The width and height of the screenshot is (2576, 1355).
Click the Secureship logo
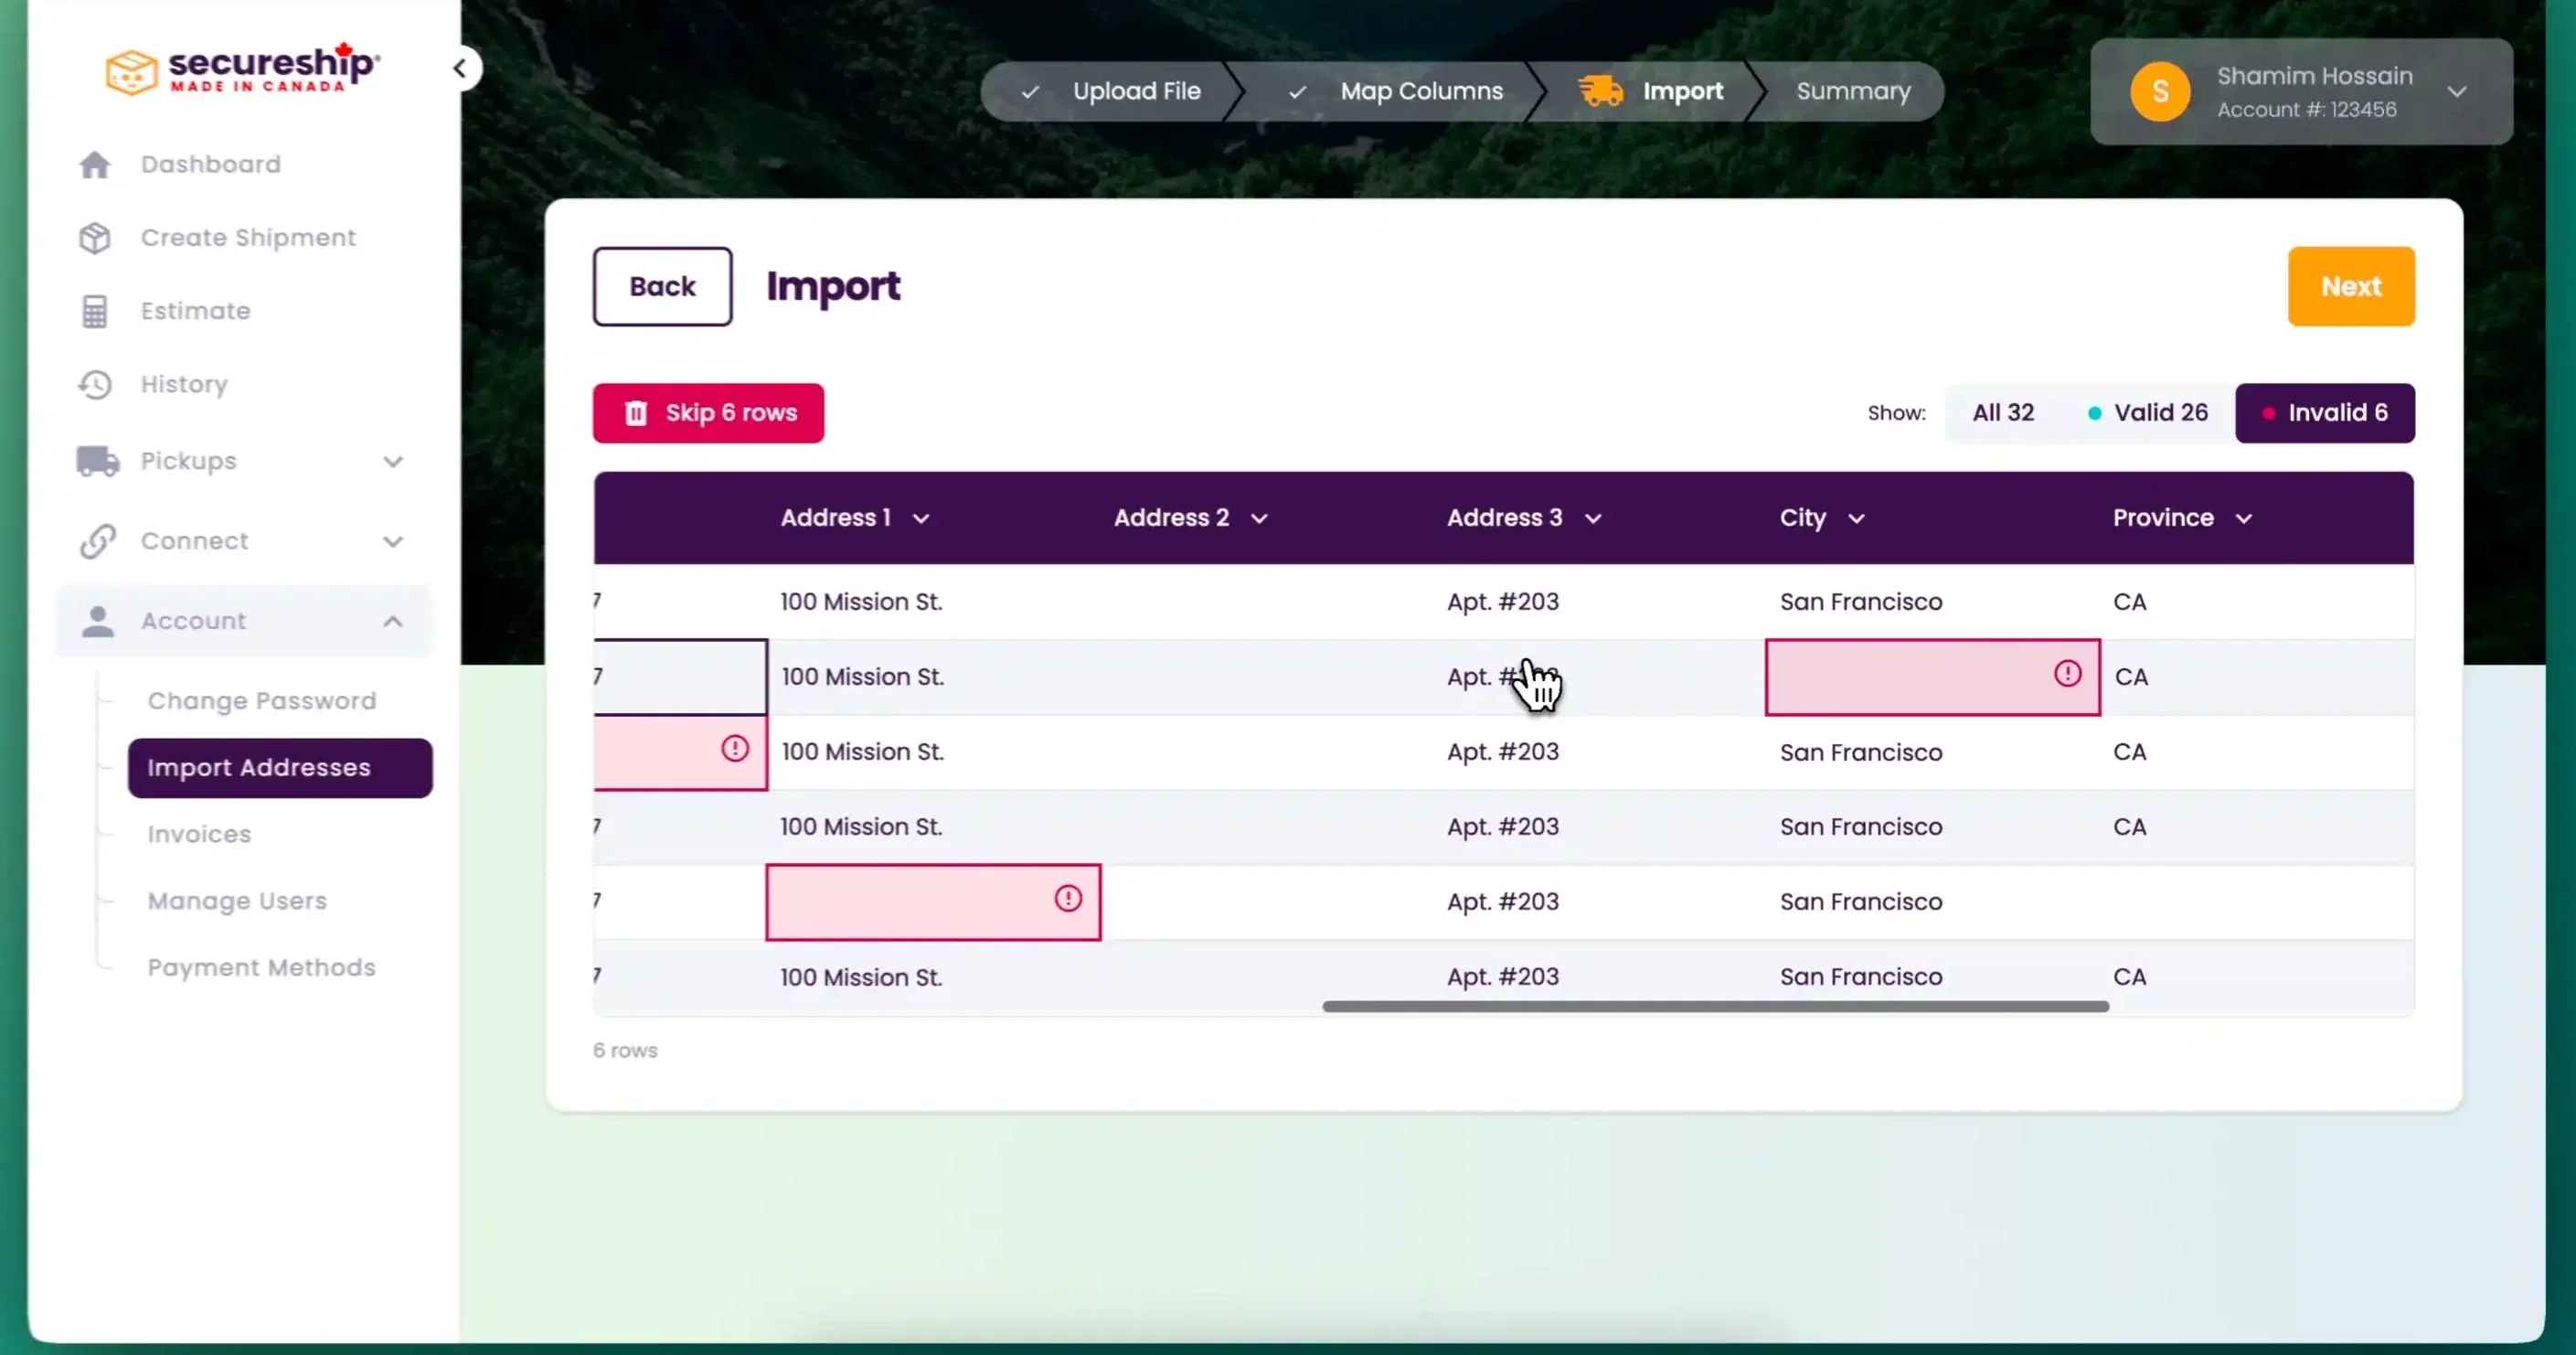pyautogui.click(x=242, y=68)
